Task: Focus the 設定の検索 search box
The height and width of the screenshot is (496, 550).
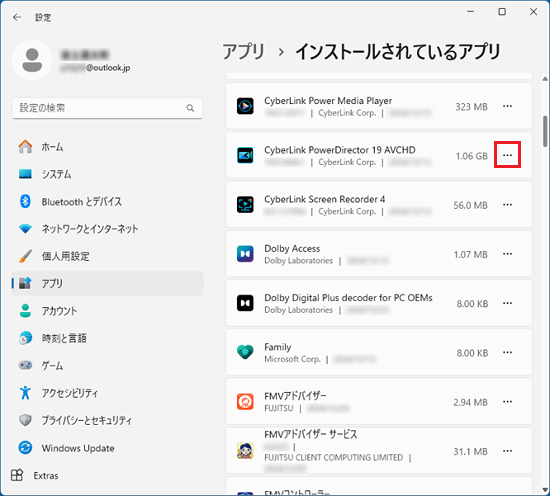Action: [107, 108]
